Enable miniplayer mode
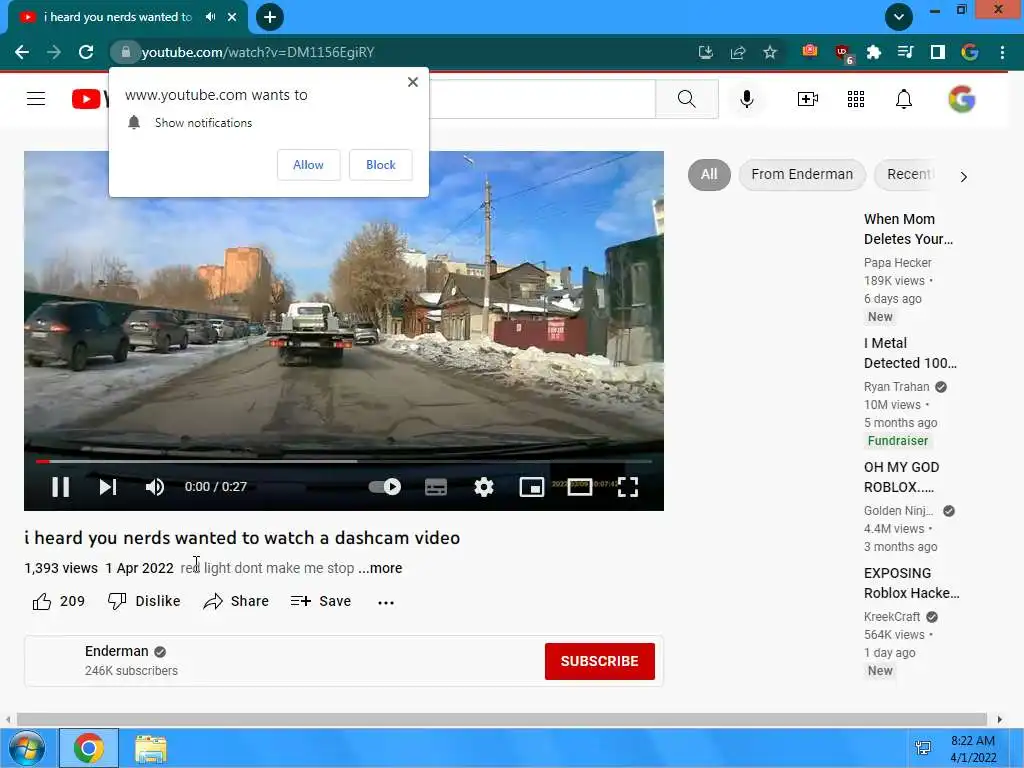The width and height of the screenshot is (1024, 768). tap(532, 487)
